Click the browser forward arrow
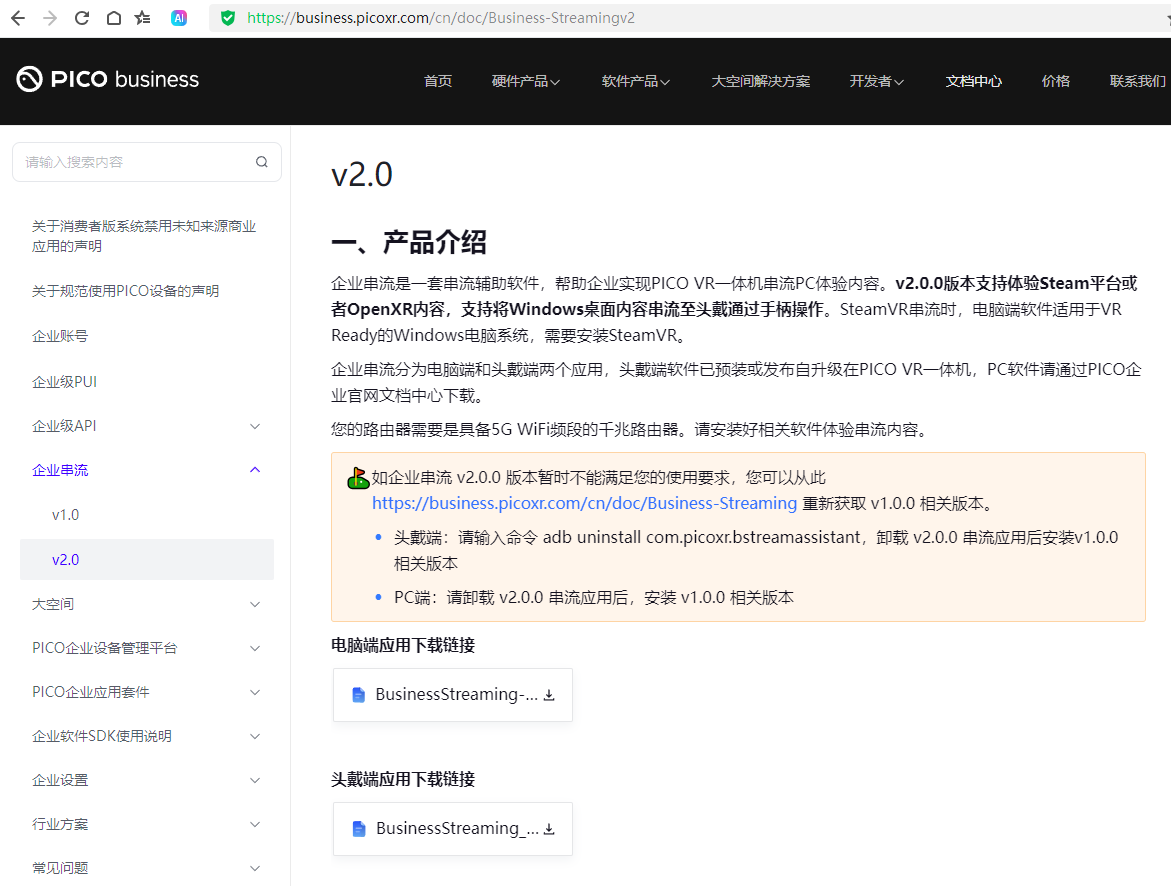Viewport: 1171px width, 886px height. [50, 18]
